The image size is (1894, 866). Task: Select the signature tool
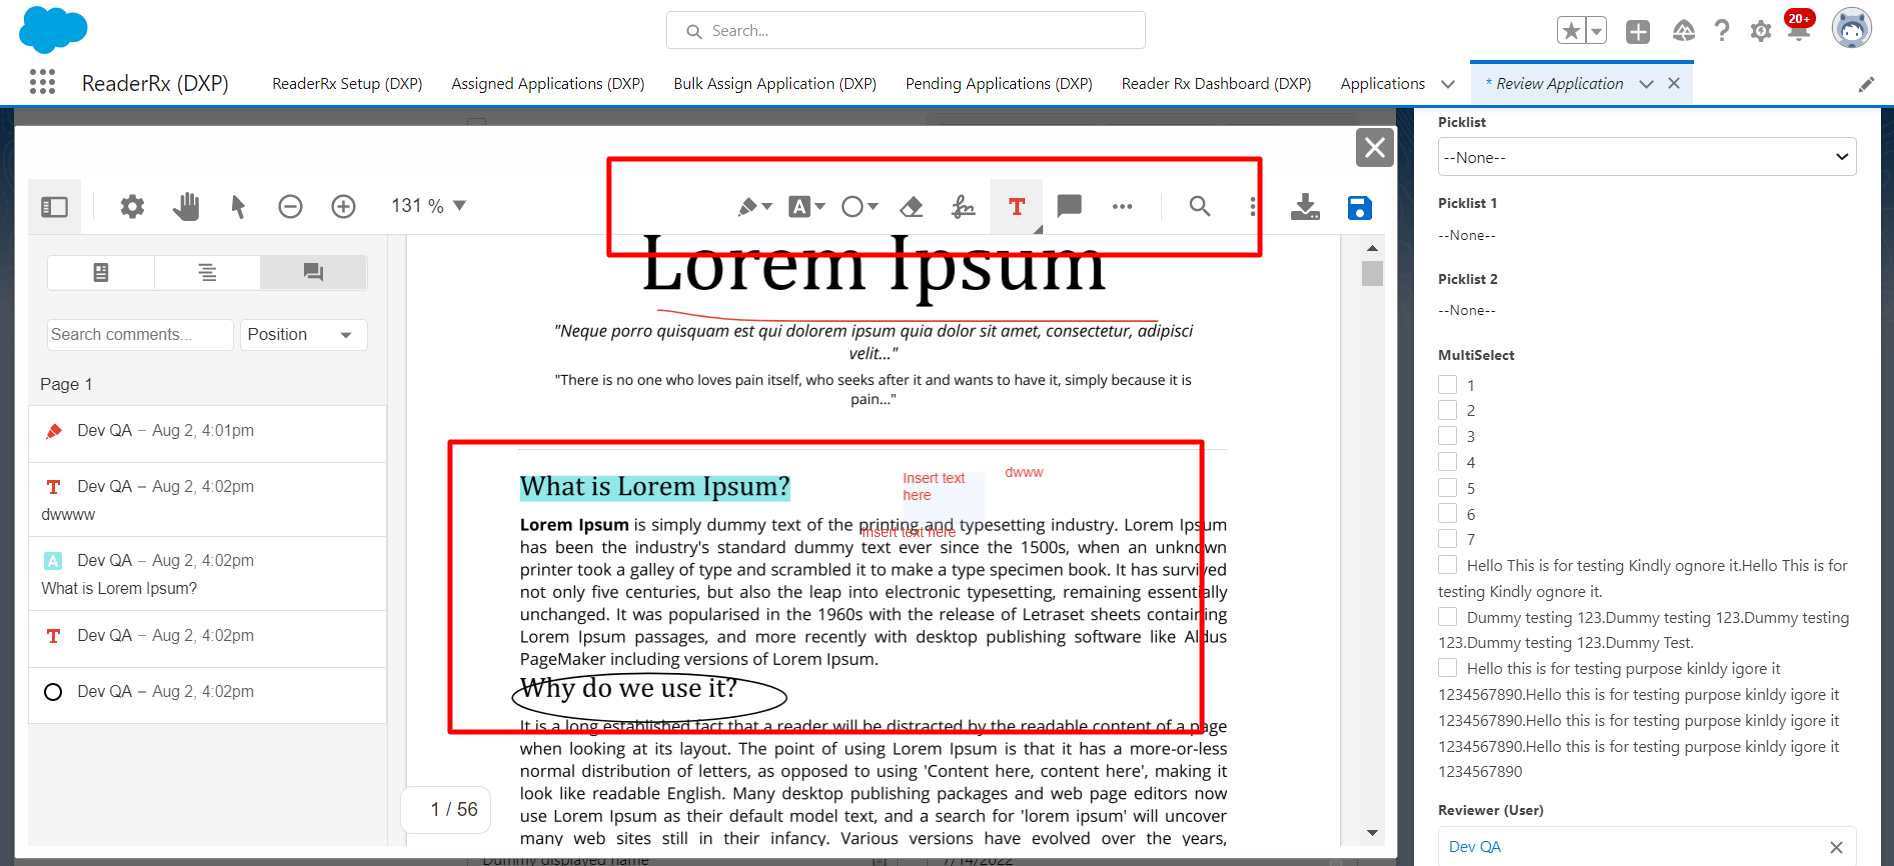tap(963, 207)
